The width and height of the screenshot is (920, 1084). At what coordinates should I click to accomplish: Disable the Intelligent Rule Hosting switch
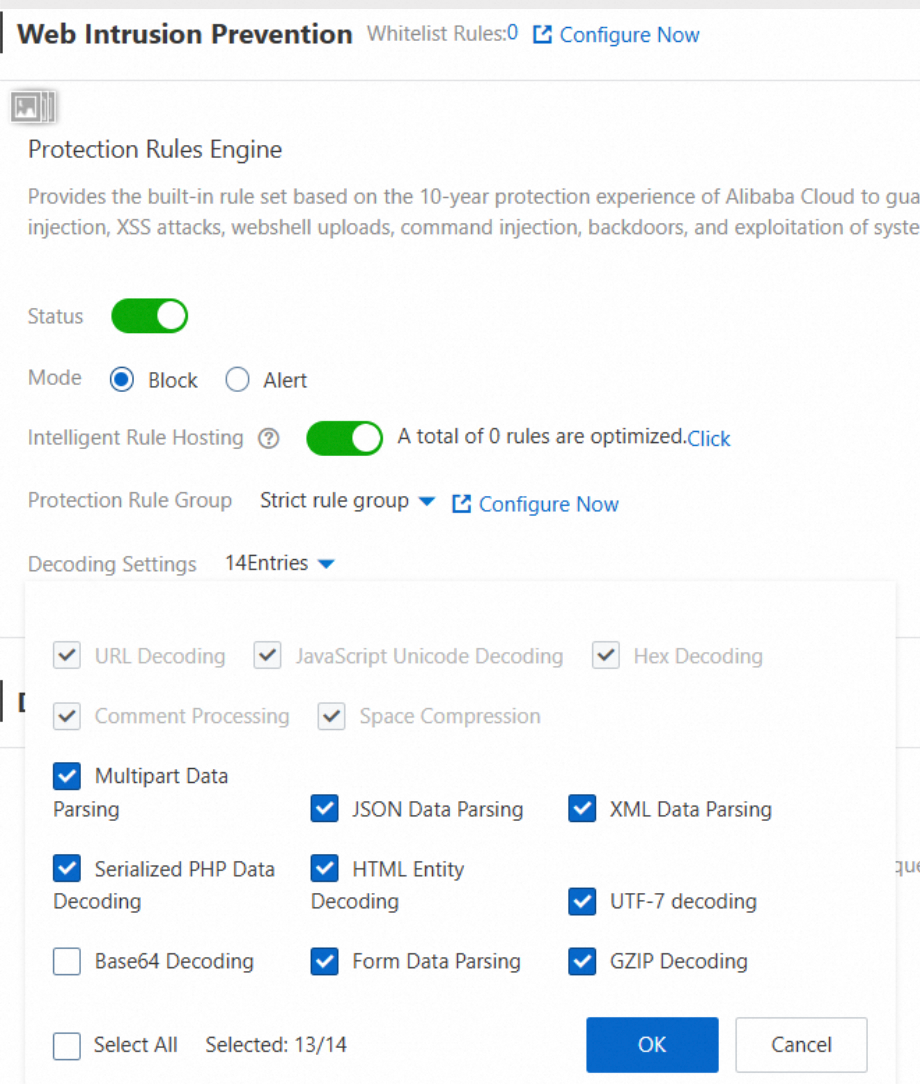pyautogui.click(x=344, y=438)
